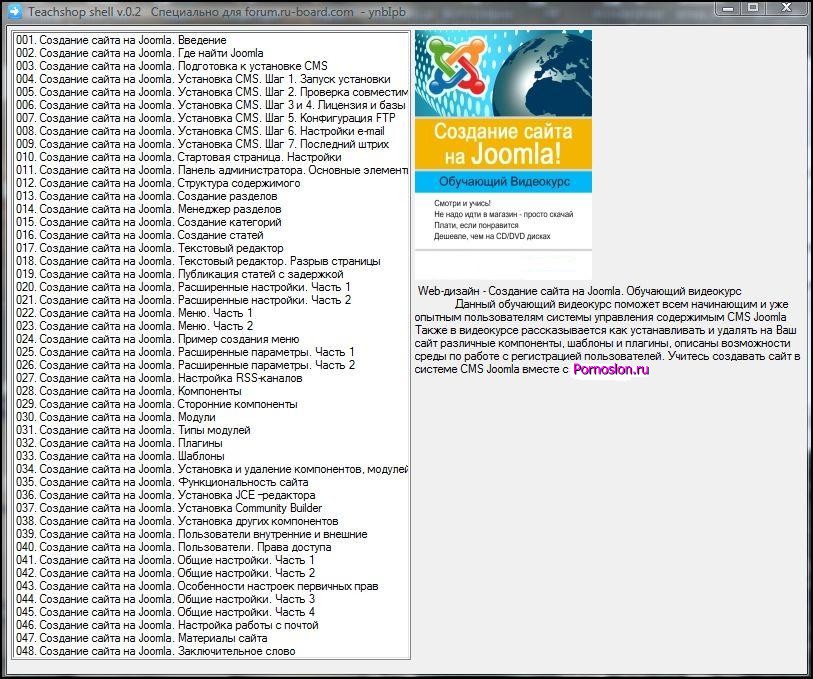
Task: Maximize the Teachshop shell window
Action: pyautogui.click(x=753, y=8)
